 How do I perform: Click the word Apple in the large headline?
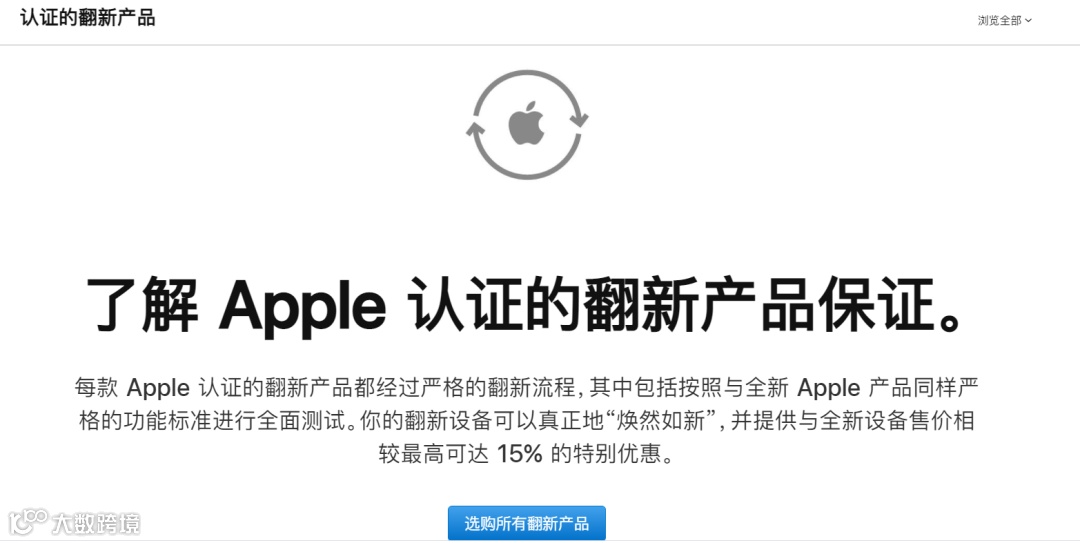pyautogui.click(x=302, y=306)
